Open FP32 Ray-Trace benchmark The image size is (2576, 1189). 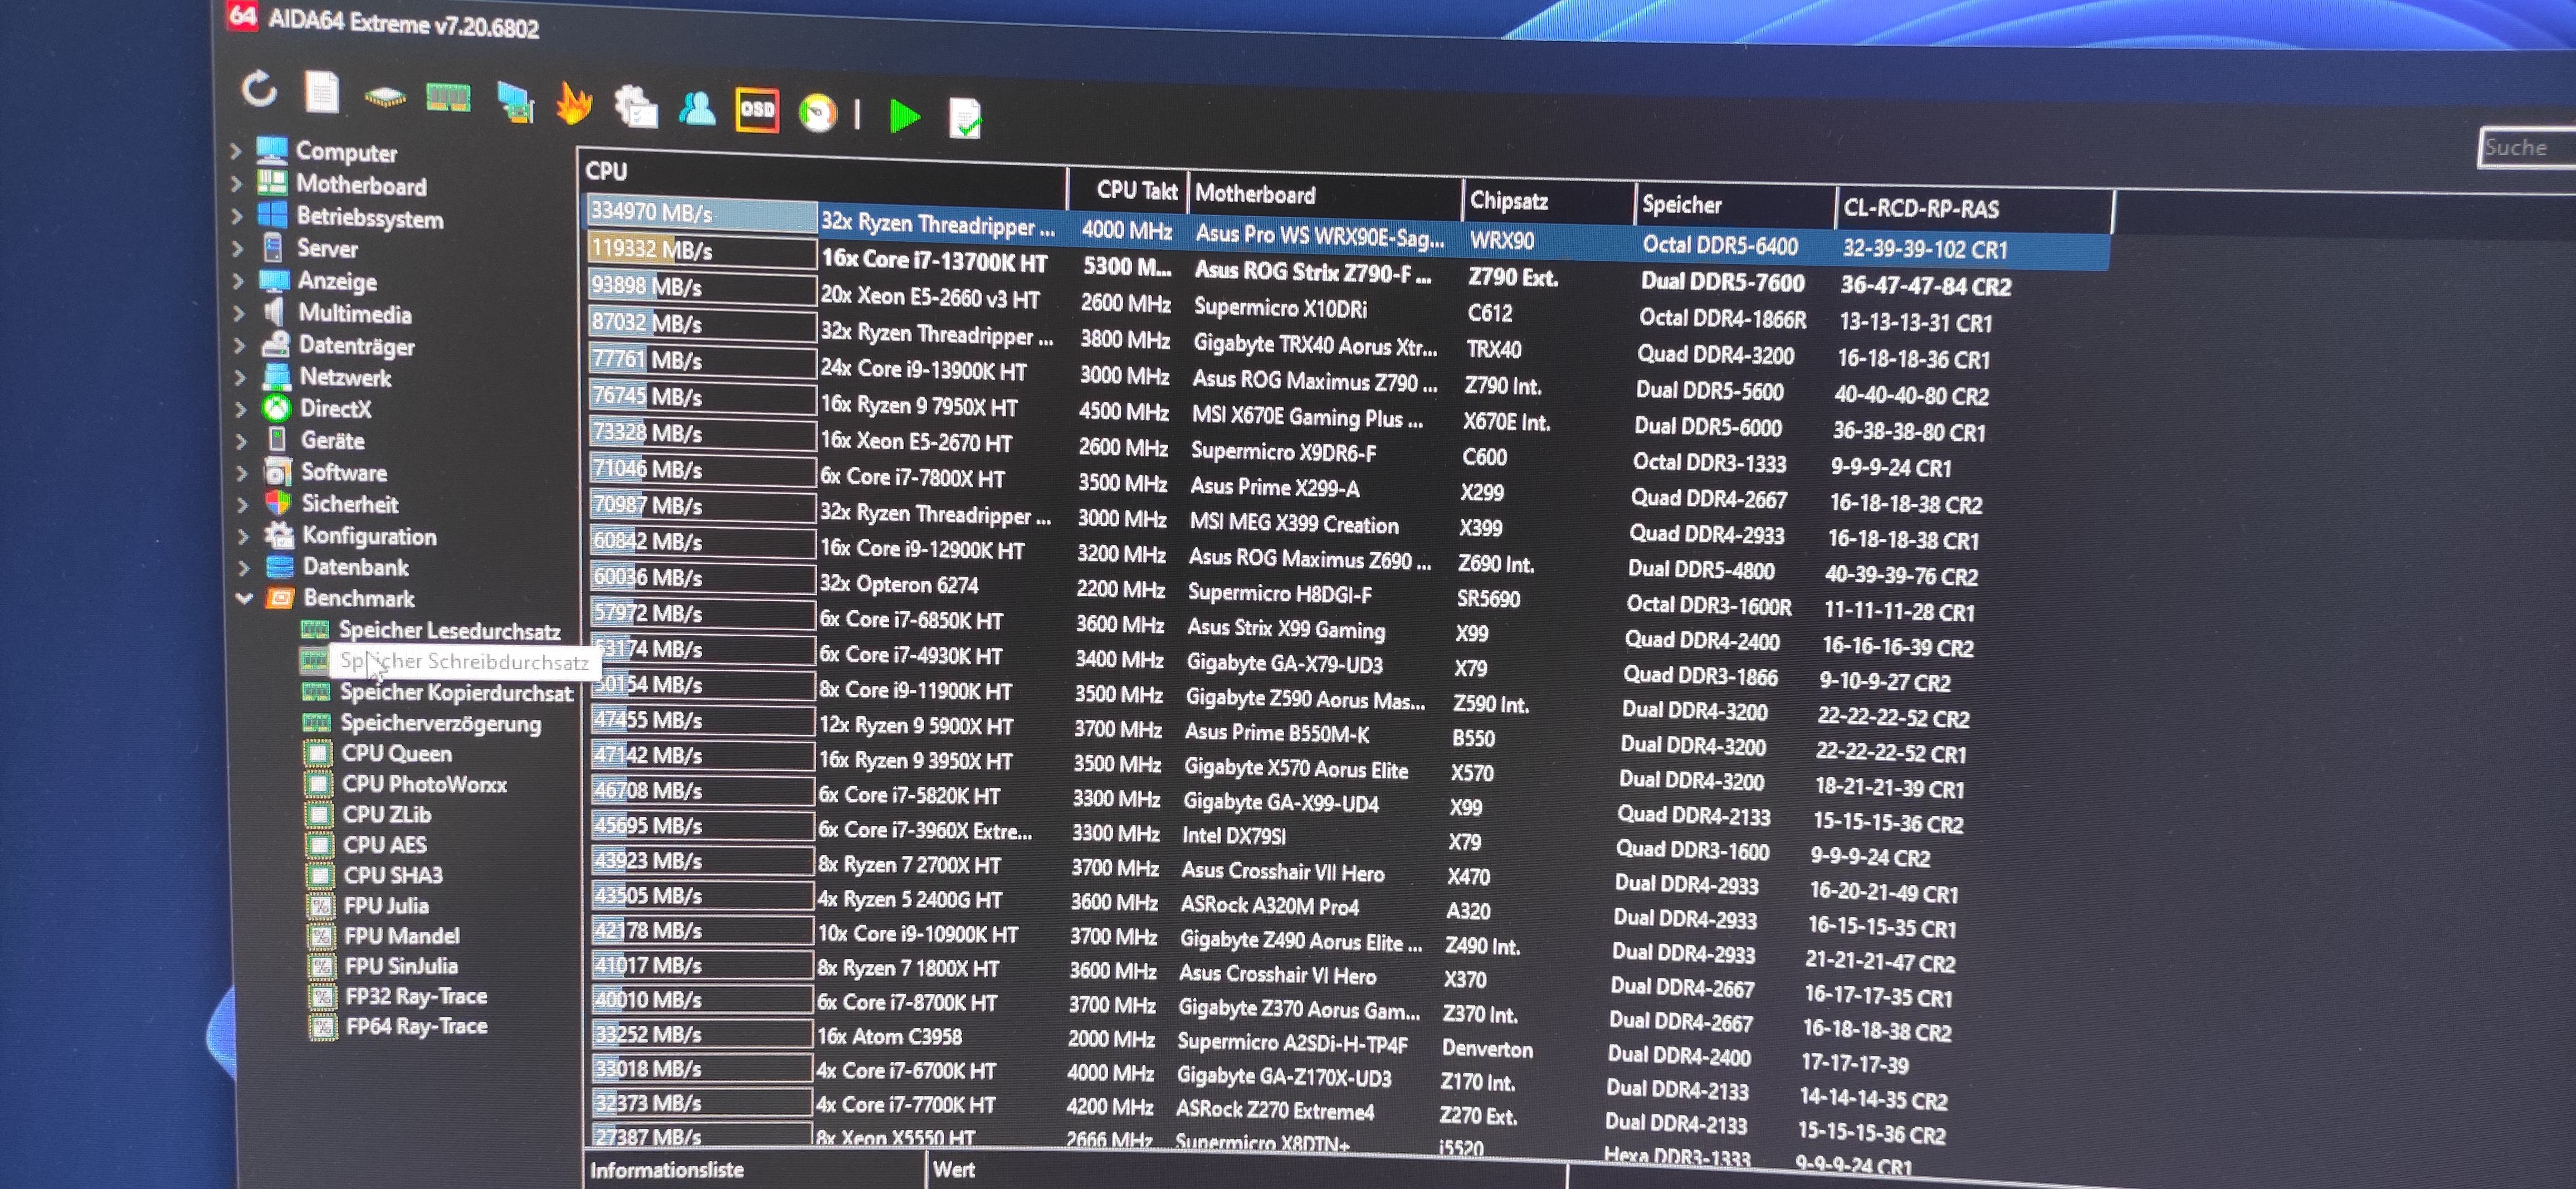click(416, 996)
